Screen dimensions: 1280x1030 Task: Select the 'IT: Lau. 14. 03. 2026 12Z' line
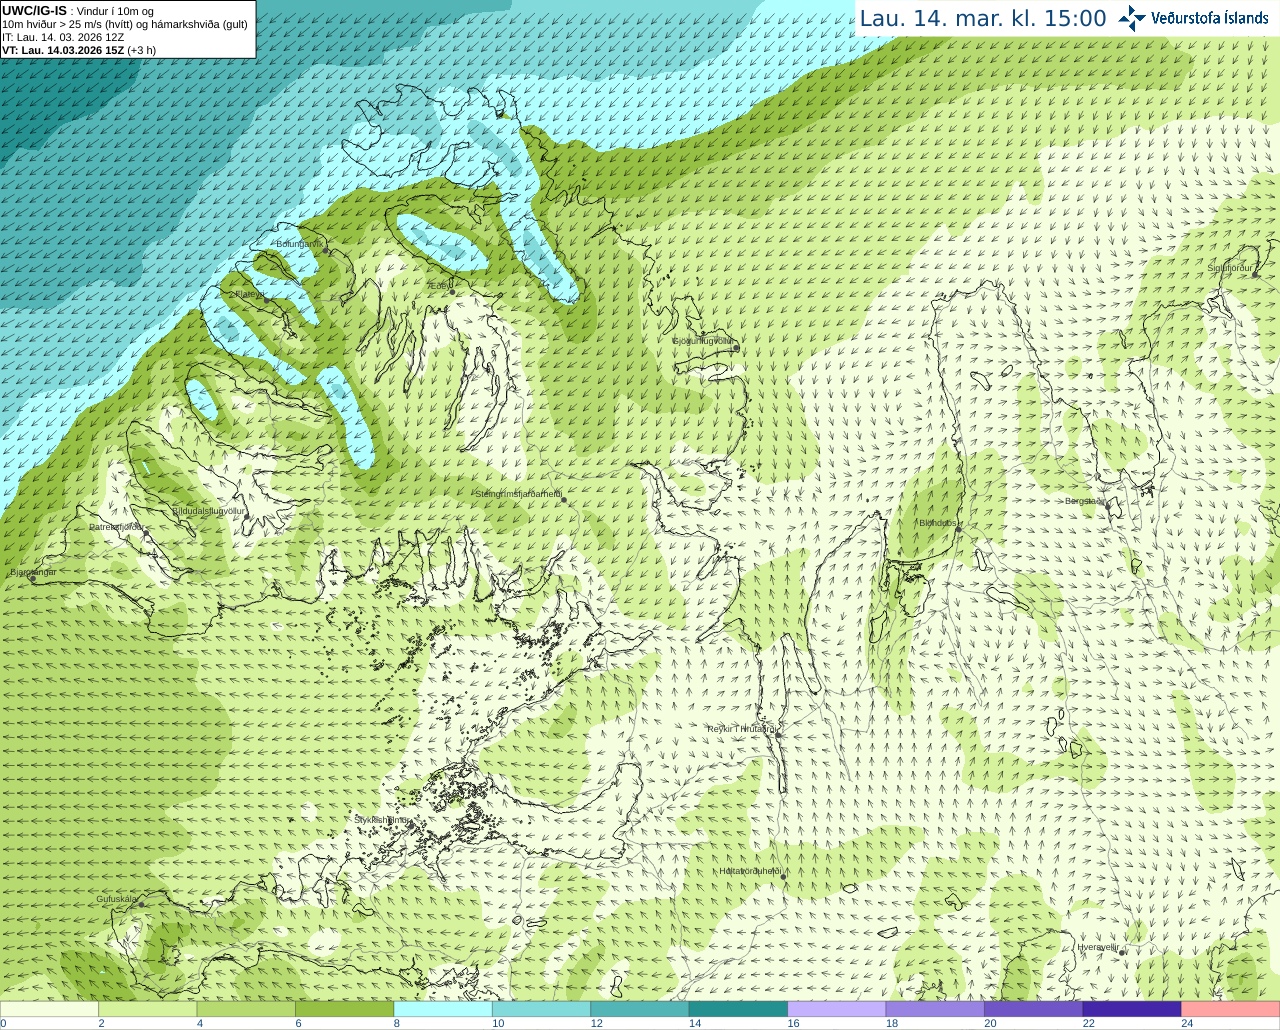pos(63,37)
